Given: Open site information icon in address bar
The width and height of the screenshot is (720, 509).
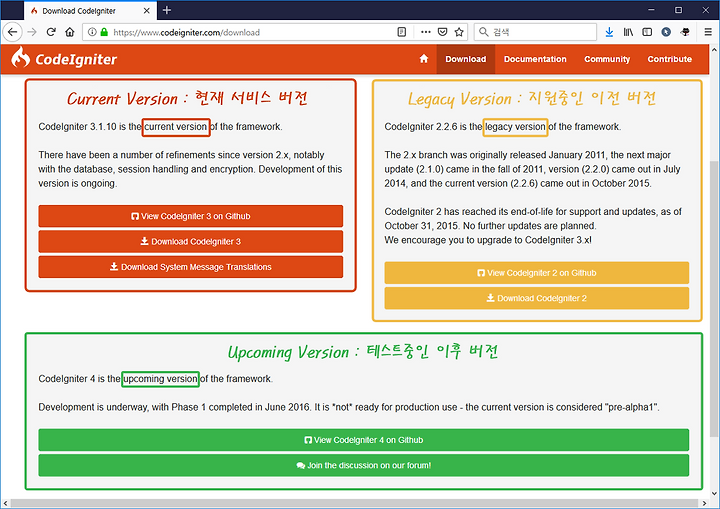Looking at the screenshot, I should pyautogui.click(x=92, y=32).
